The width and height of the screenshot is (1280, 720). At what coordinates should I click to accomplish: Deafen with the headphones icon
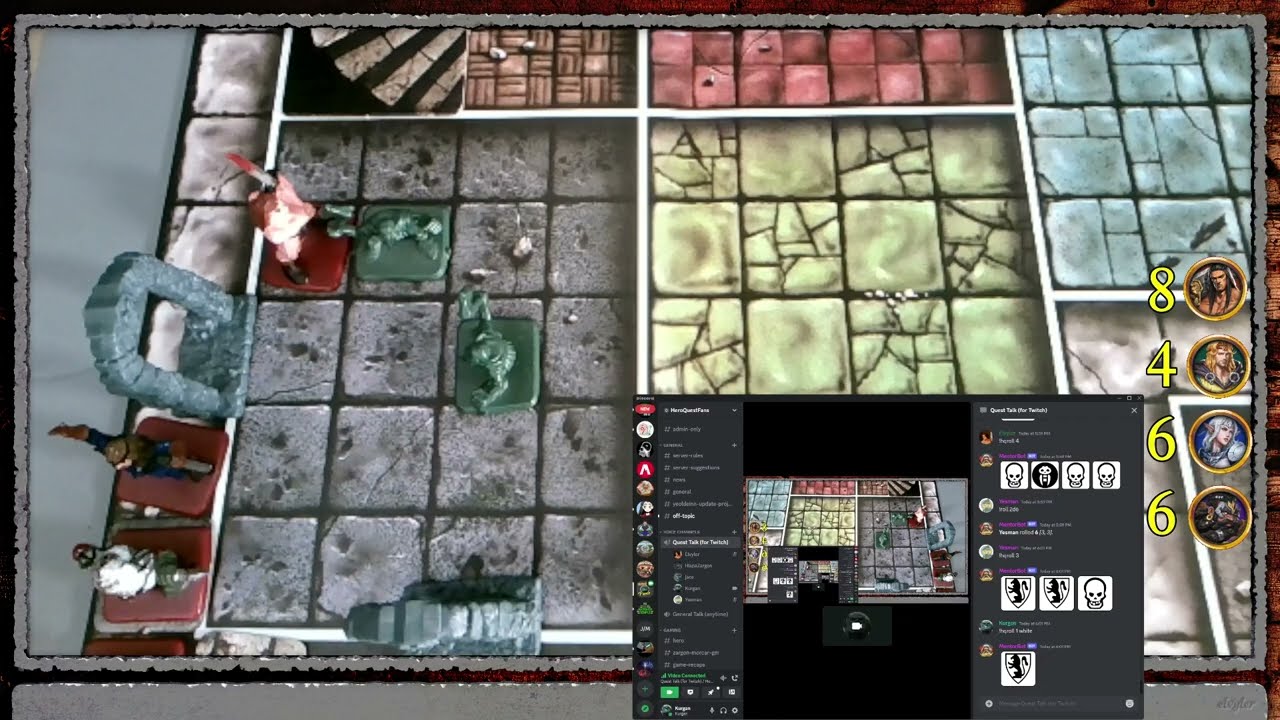(x=724, y=710)
